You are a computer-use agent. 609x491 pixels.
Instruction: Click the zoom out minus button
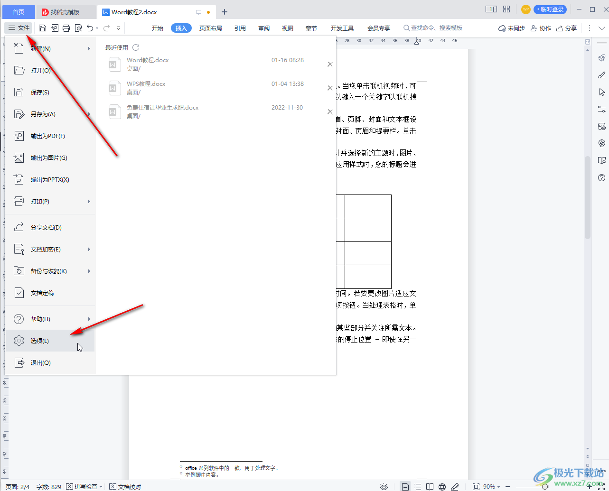pos(508,486)
